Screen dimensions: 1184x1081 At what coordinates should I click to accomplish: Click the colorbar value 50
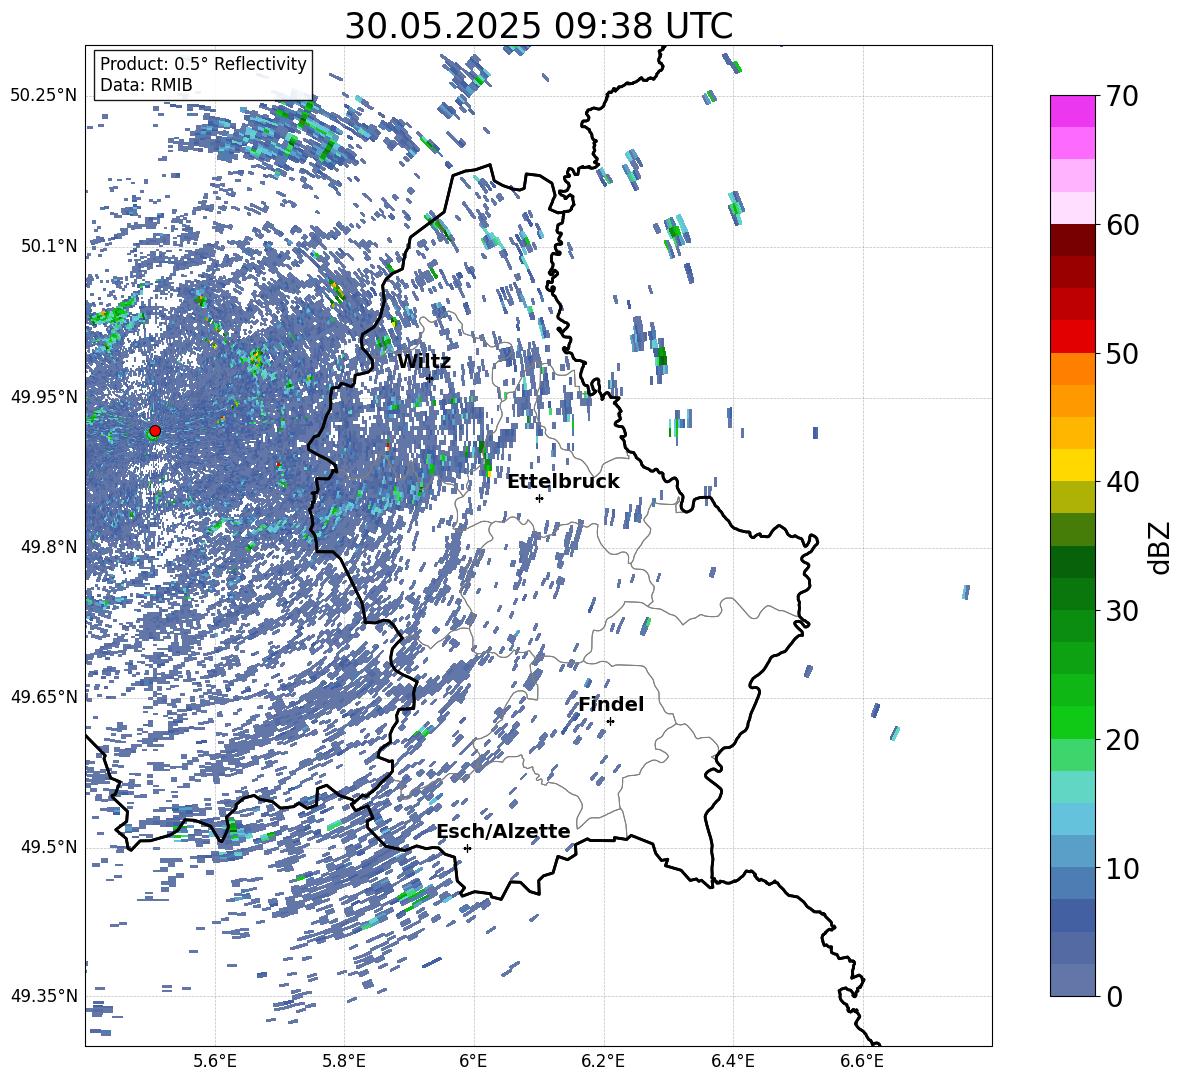(x=1122, y=354)
